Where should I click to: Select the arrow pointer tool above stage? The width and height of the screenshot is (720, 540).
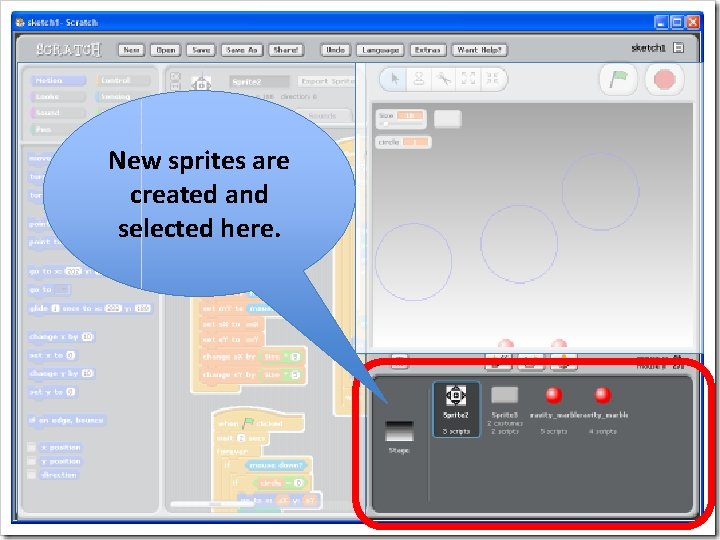point(394,79)
